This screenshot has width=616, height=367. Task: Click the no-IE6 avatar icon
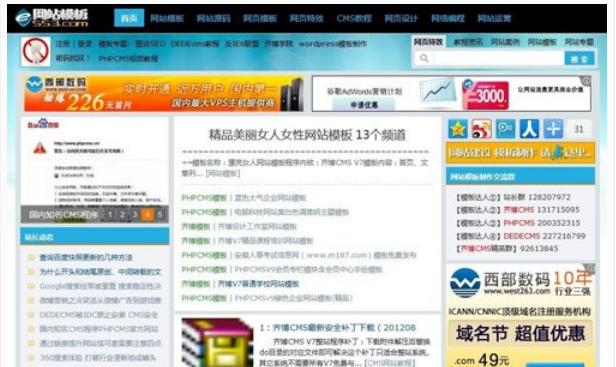(35, 51)
